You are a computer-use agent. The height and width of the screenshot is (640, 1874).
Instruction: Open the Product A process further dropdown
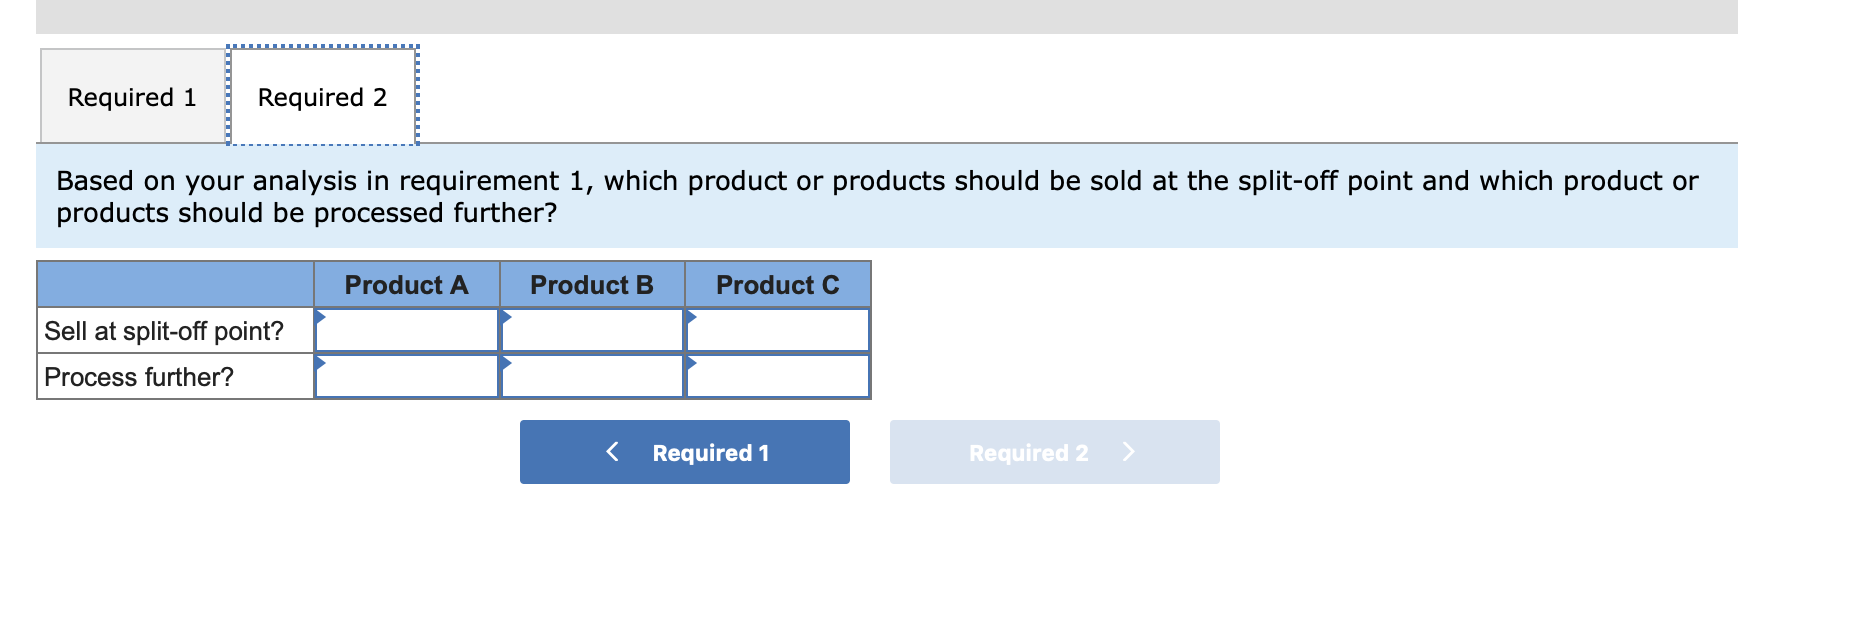click(408, 376)
